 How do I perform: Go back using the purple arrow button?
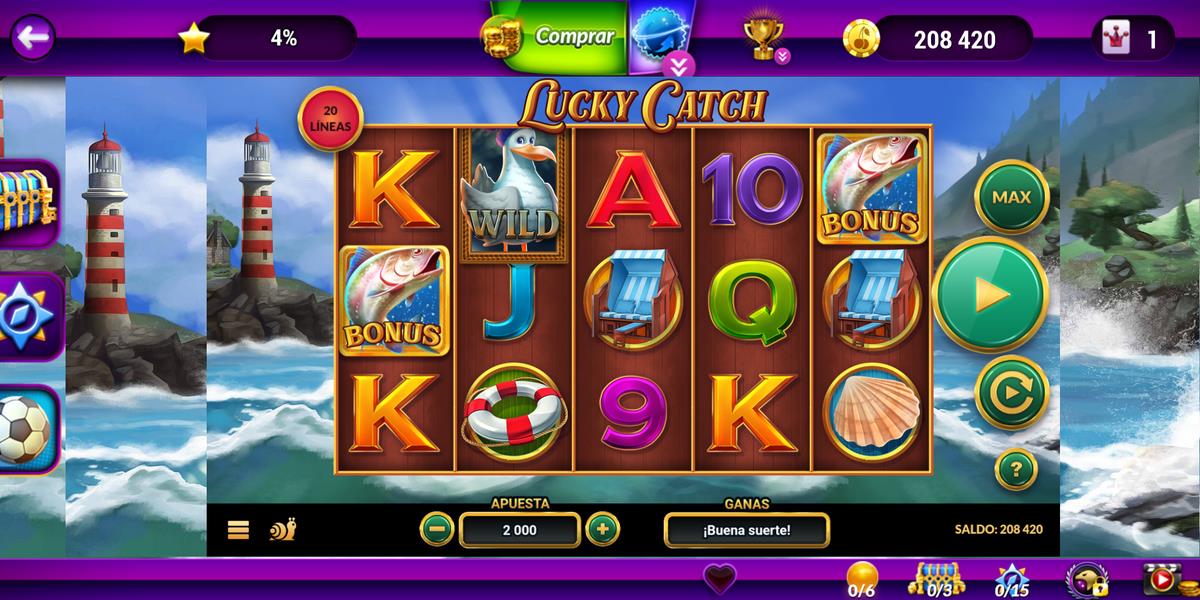tap(33, 38)
